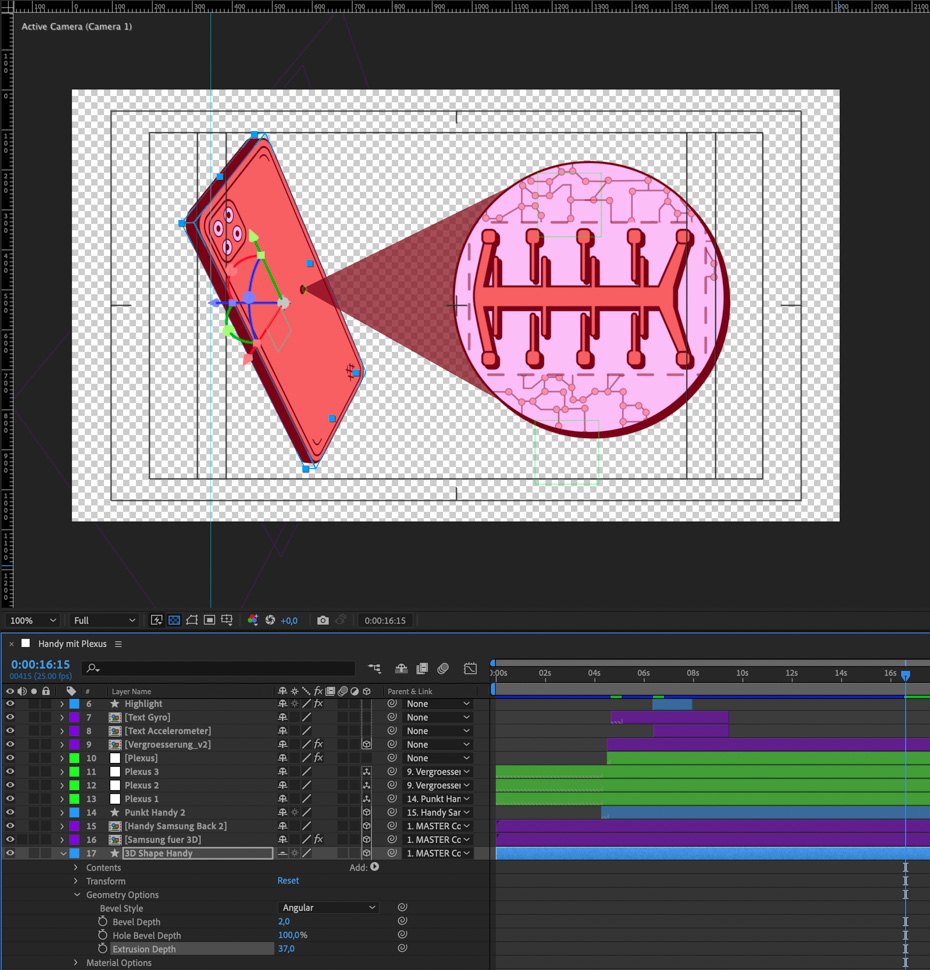Toggle the transparency grid button
930x970 pixels.
[x=174, y=621]
